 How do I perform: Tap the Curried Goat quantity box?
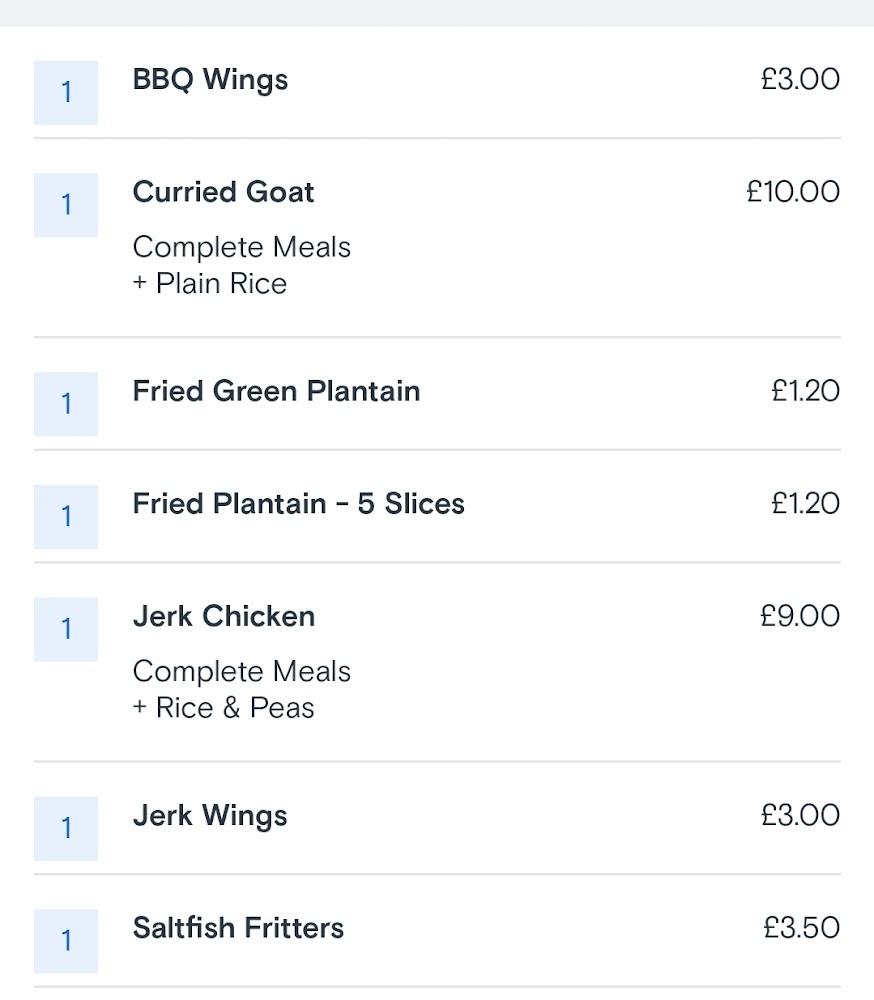click(66, 205)
